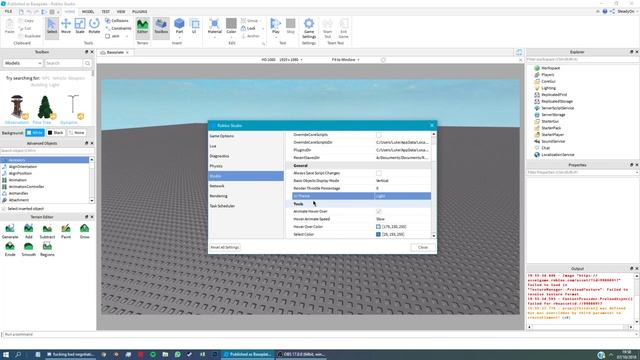
Task: Select Diagnostics settings category
Action: (x=246, y=156)
